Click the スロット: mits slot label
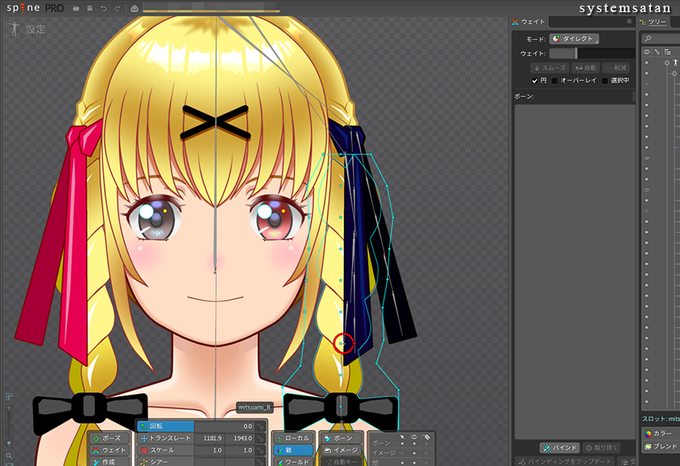 pyautogui.click(x=660, y=419)
